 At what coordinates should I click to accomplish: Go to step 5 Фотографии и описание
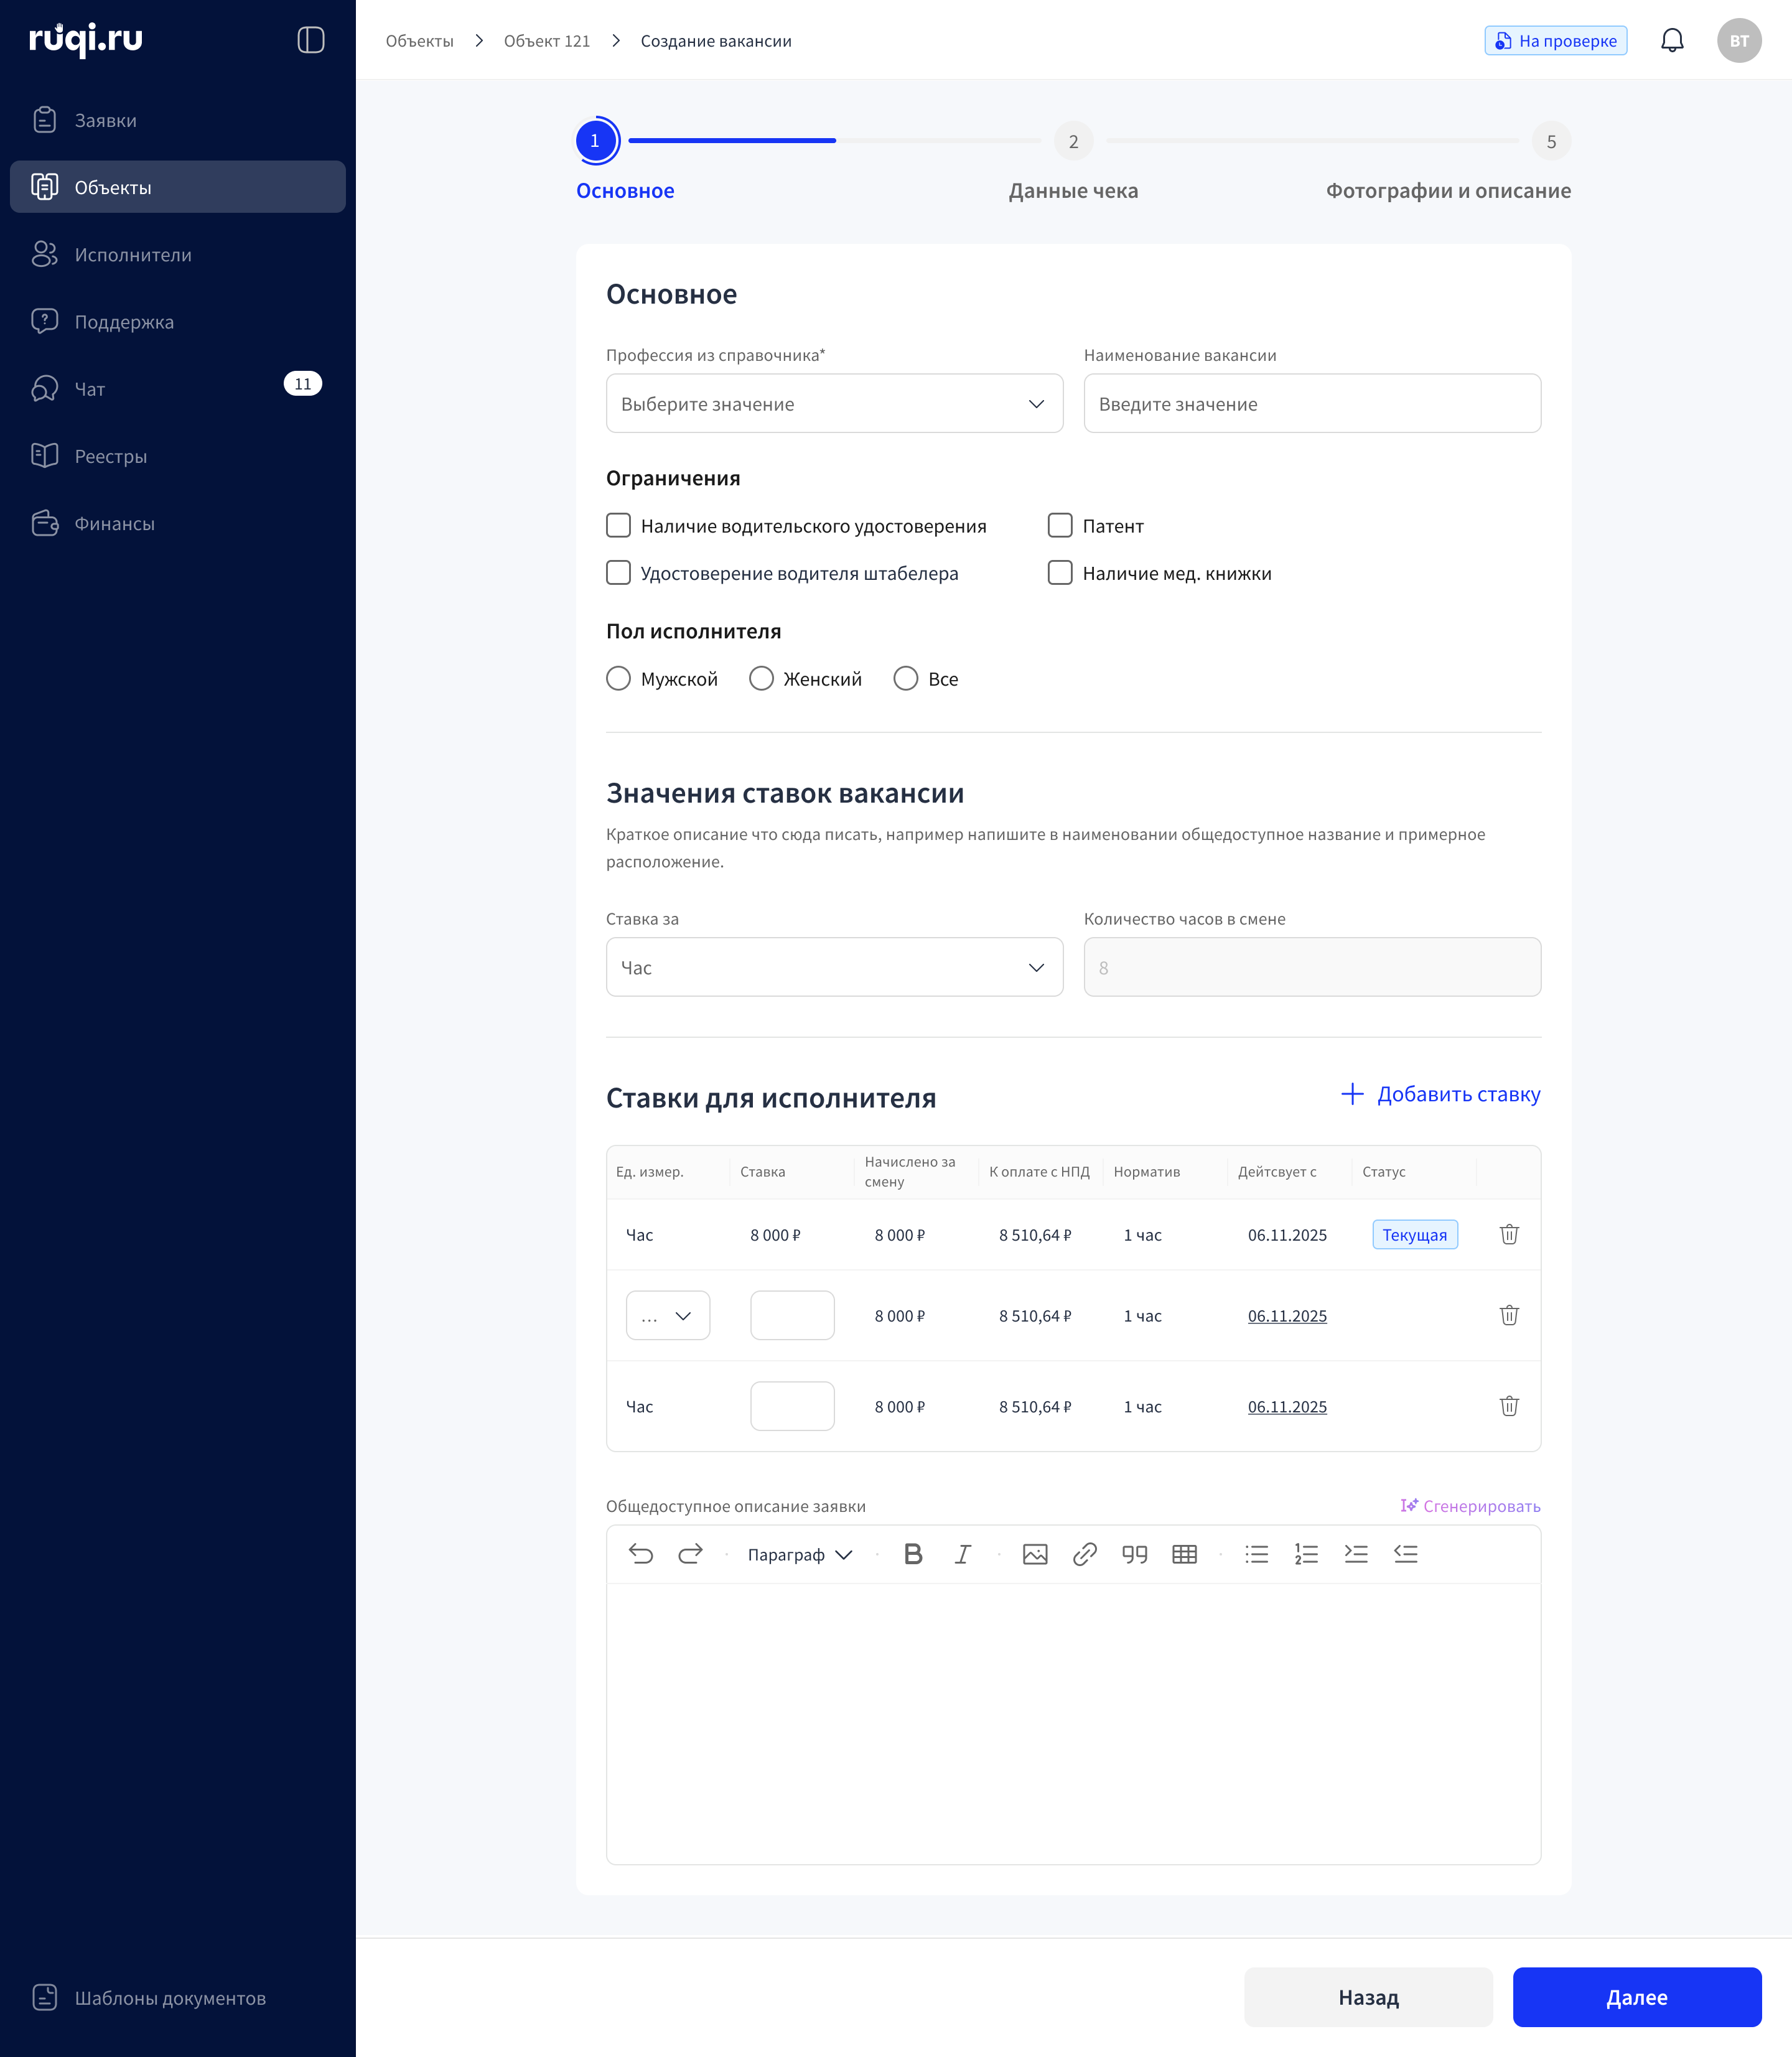click(1551, 142)
